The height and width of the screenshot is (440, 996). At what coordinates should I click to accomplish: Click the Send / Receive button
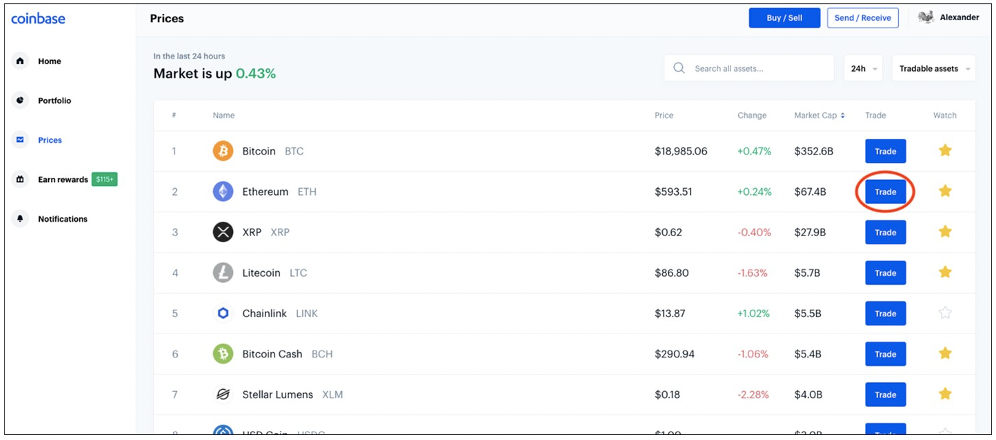pyautogui.click(x=863, y=18)
